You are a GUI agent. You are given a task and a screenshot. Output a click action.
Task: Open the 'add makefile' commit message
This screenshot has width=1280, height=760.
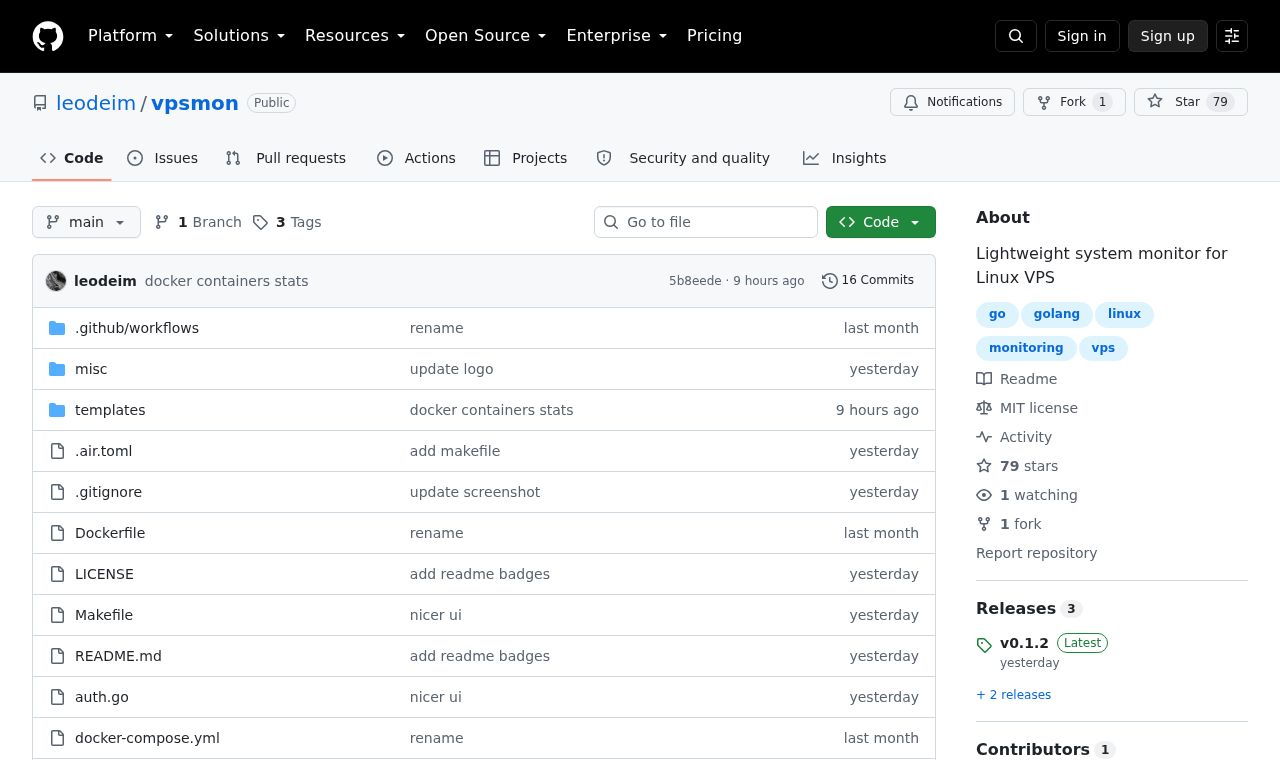(455, 451)
